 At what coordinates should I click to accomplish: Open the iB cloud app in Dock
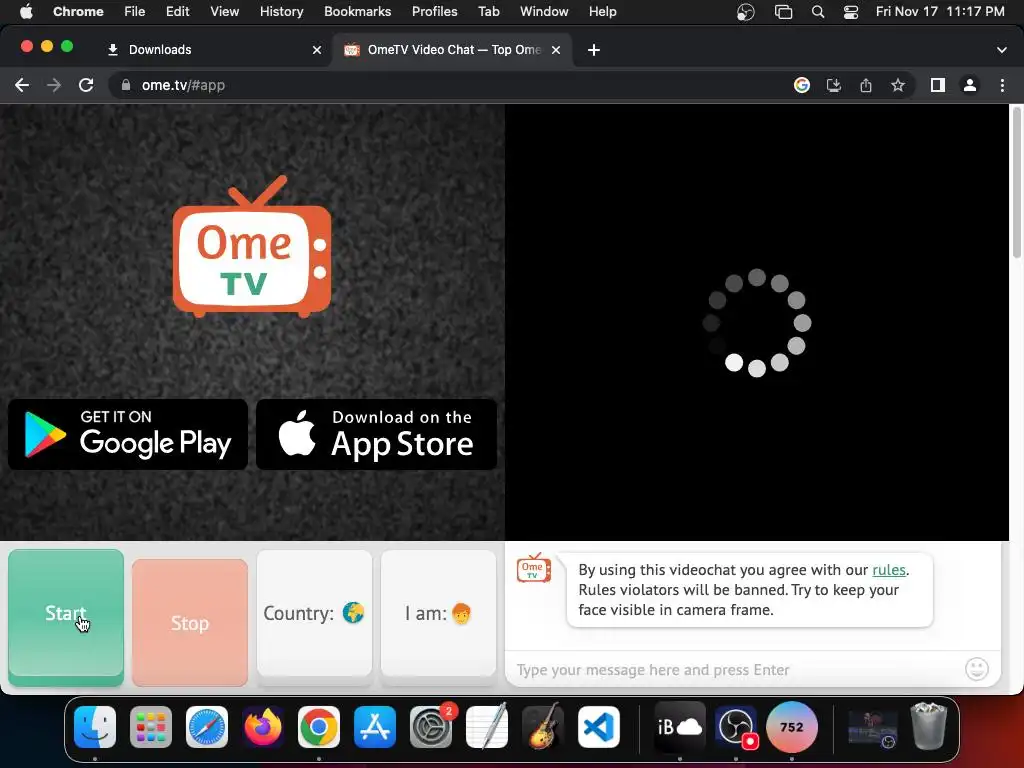680,726
